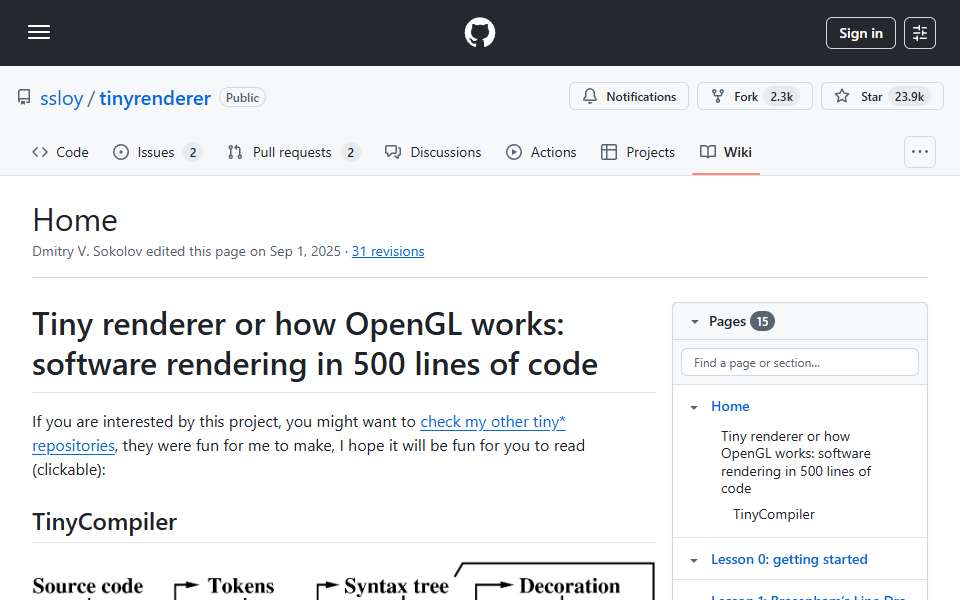Go to the GitHub homepage logo
The image size is (960, 600).
[x=479, y=32]
